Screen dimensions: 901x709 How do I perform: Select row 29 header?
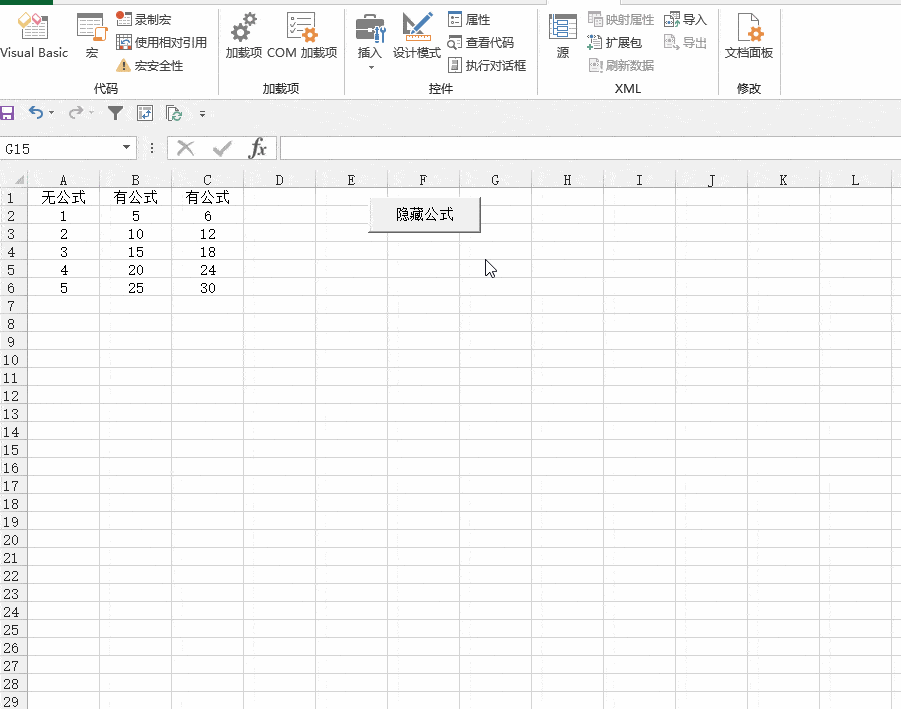click(x=13, y=702)
